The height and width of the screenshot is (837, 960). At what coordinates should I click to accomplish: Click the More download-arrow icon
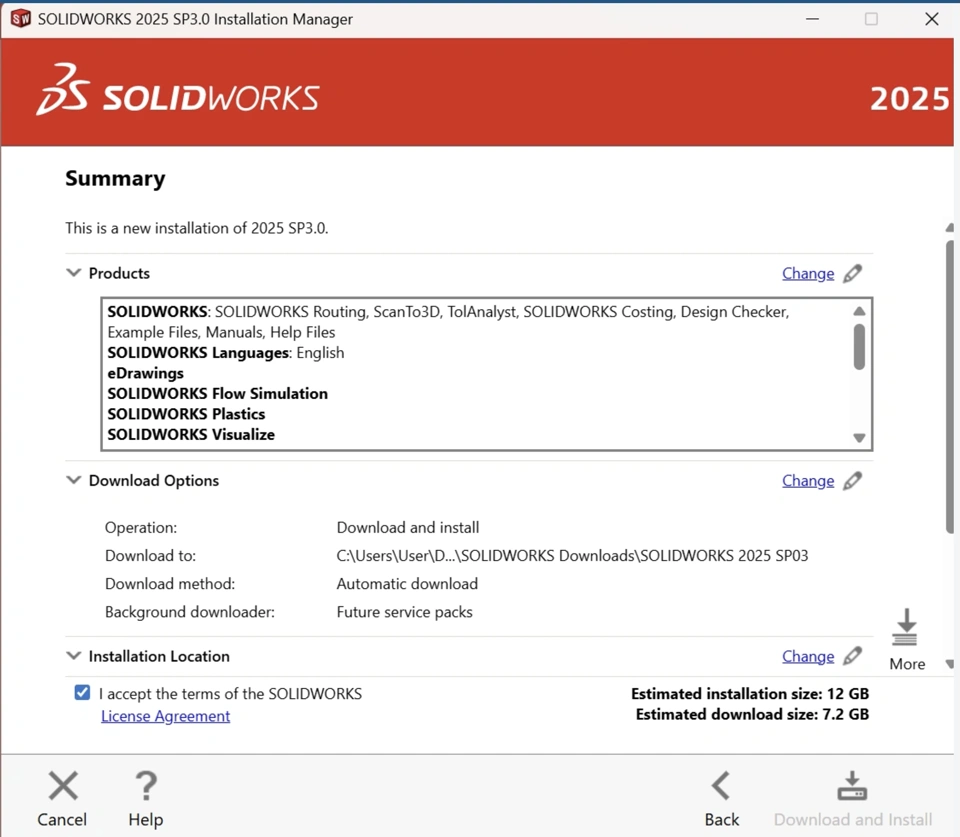pyautogui.click(x=905, y=628)
